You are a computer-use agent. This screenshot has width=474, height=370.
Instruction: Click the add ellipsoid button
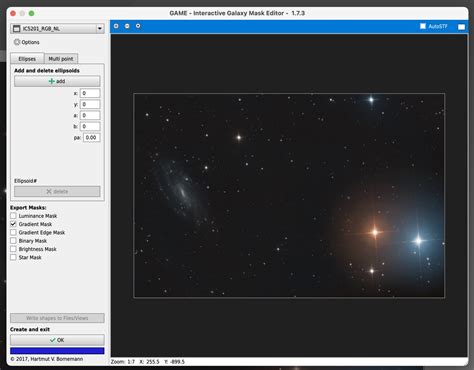[x=57, y=81]
